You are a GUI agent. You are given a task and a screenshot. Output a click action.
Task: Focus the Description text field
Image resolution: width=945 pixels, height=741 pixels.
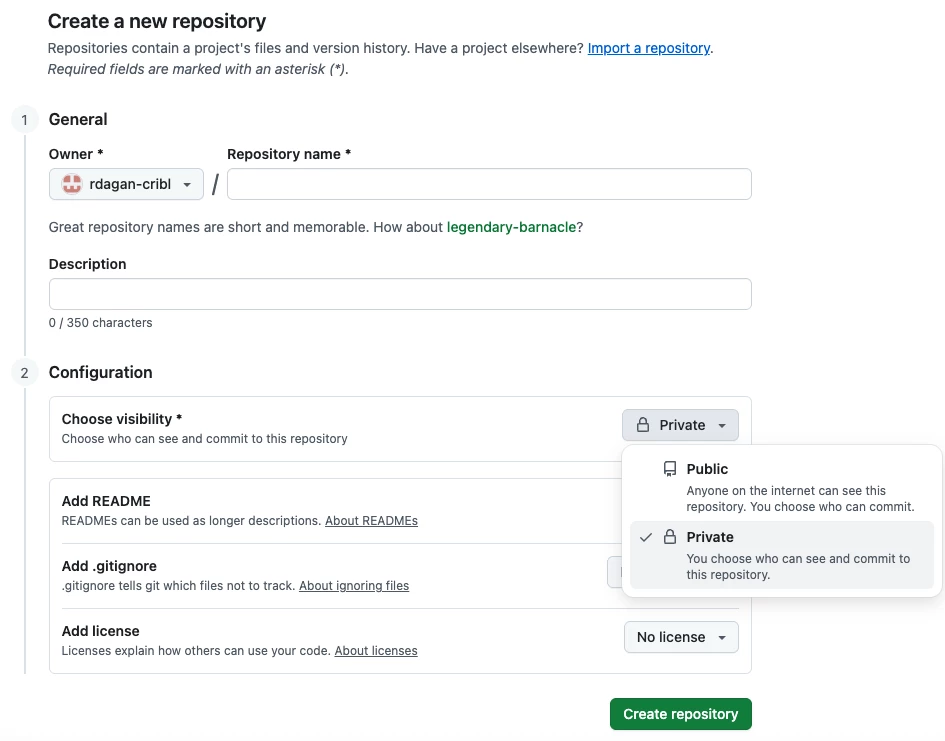click(x=400, y=294)
